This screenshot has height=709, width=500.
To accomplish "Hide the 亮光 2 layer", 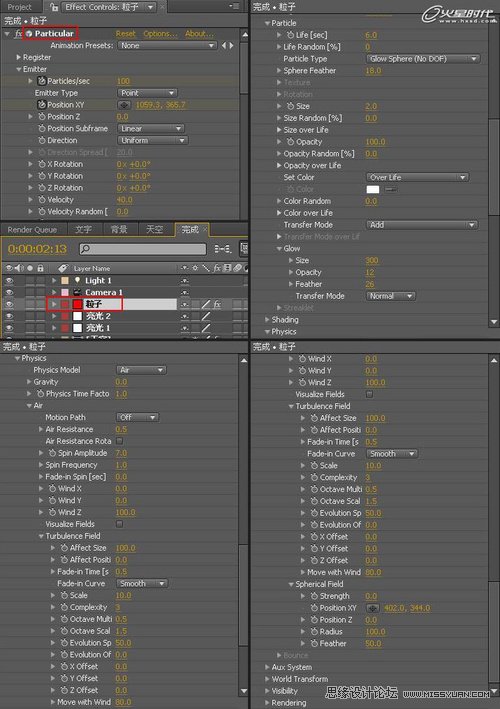I will (x=9, y=316).
